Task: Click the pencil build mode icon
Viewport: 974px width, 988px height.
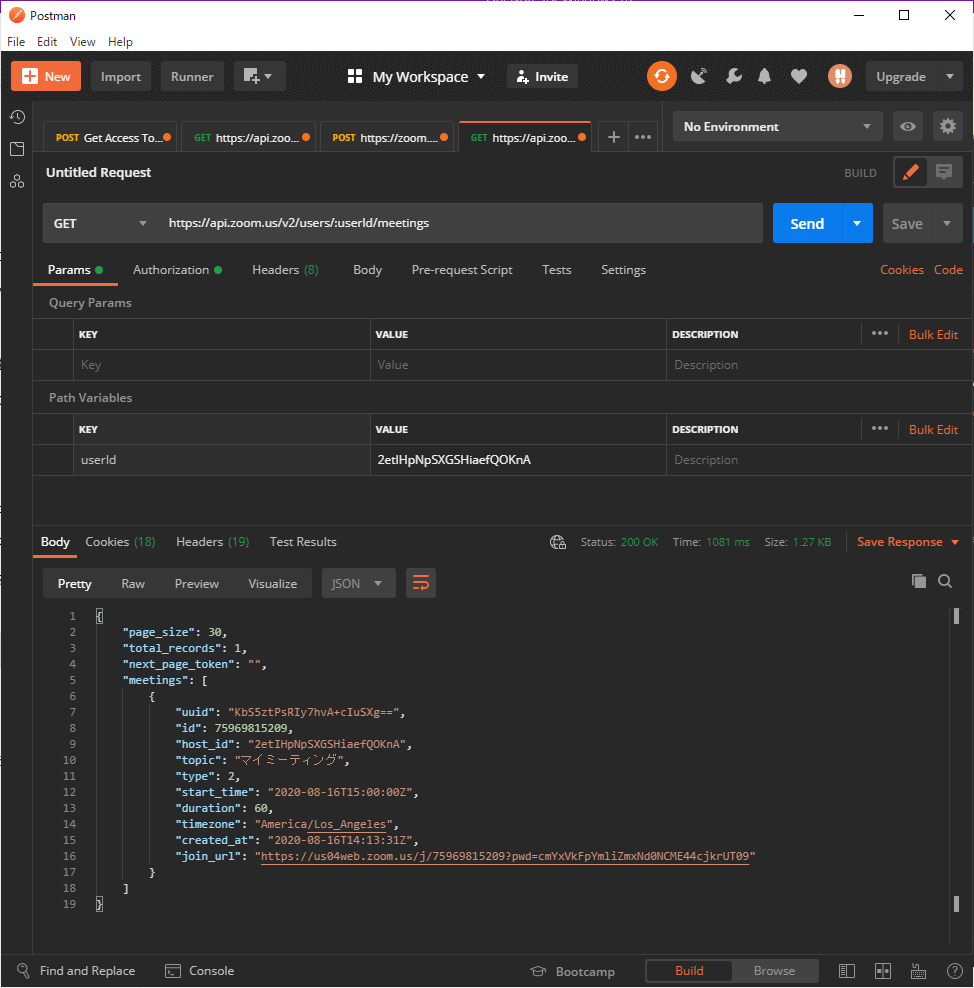Action: pyautogui.click(x=910, y=172)
